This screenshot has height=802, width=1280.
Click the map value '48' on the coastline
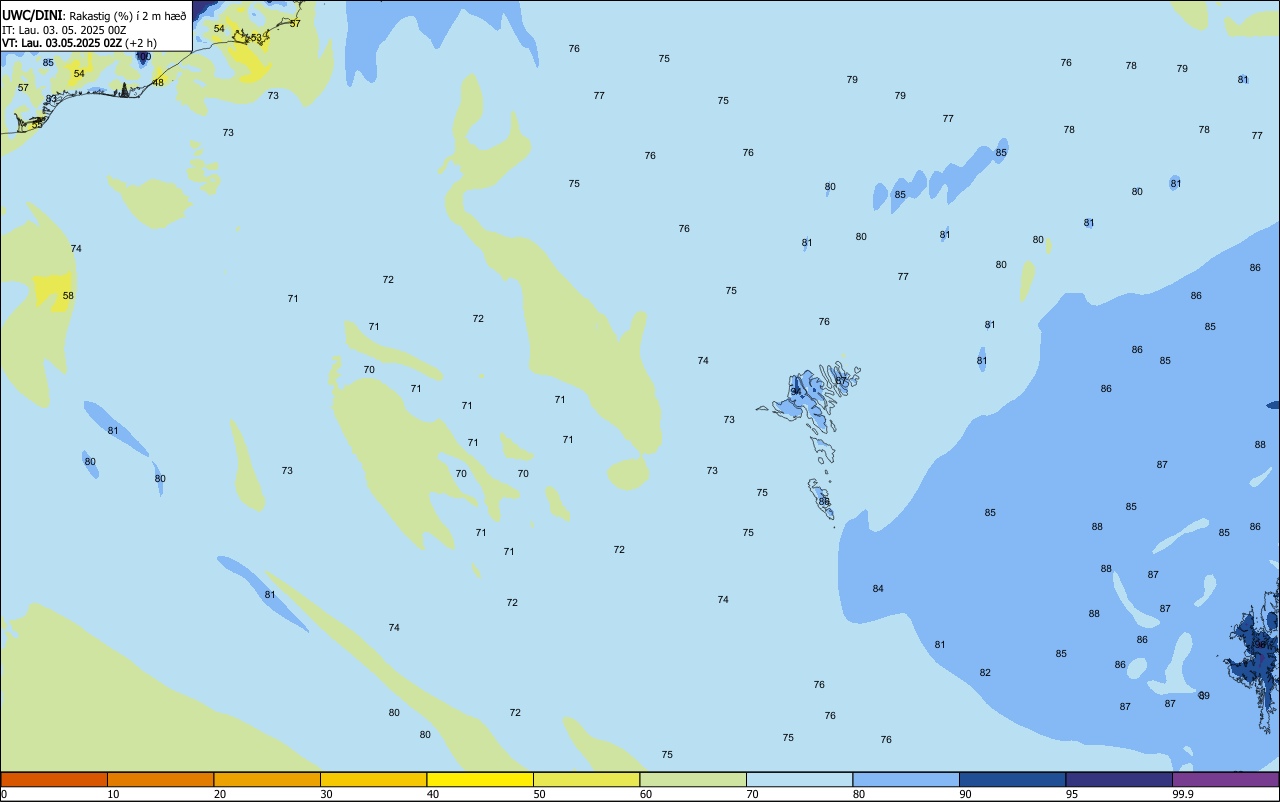158,83
